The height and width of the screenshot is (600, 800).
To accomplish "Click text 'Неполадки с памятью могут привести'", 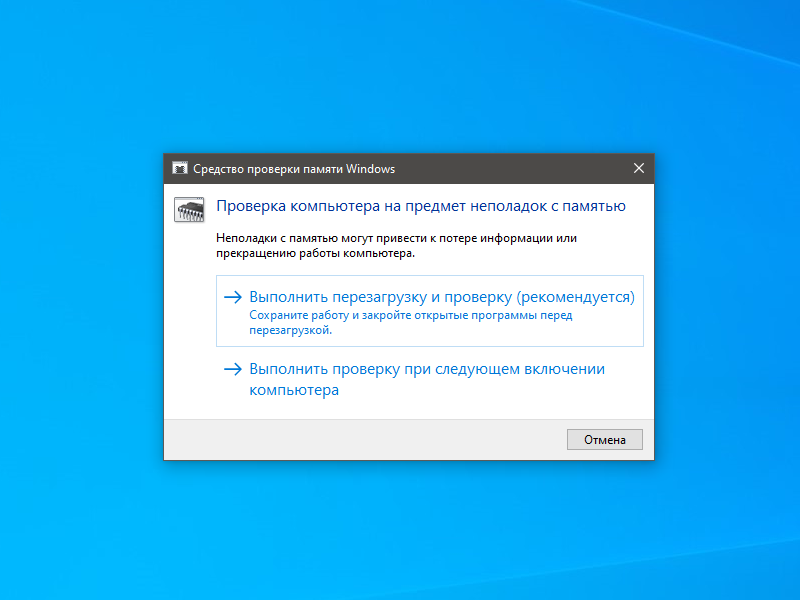I will click(x=321, y=238).
